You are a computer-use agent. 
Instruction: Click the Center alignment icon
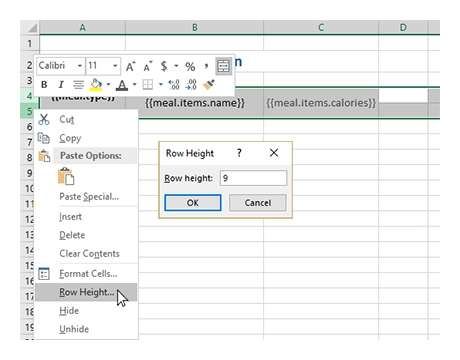pyautogui.click(x=79, y=85)
